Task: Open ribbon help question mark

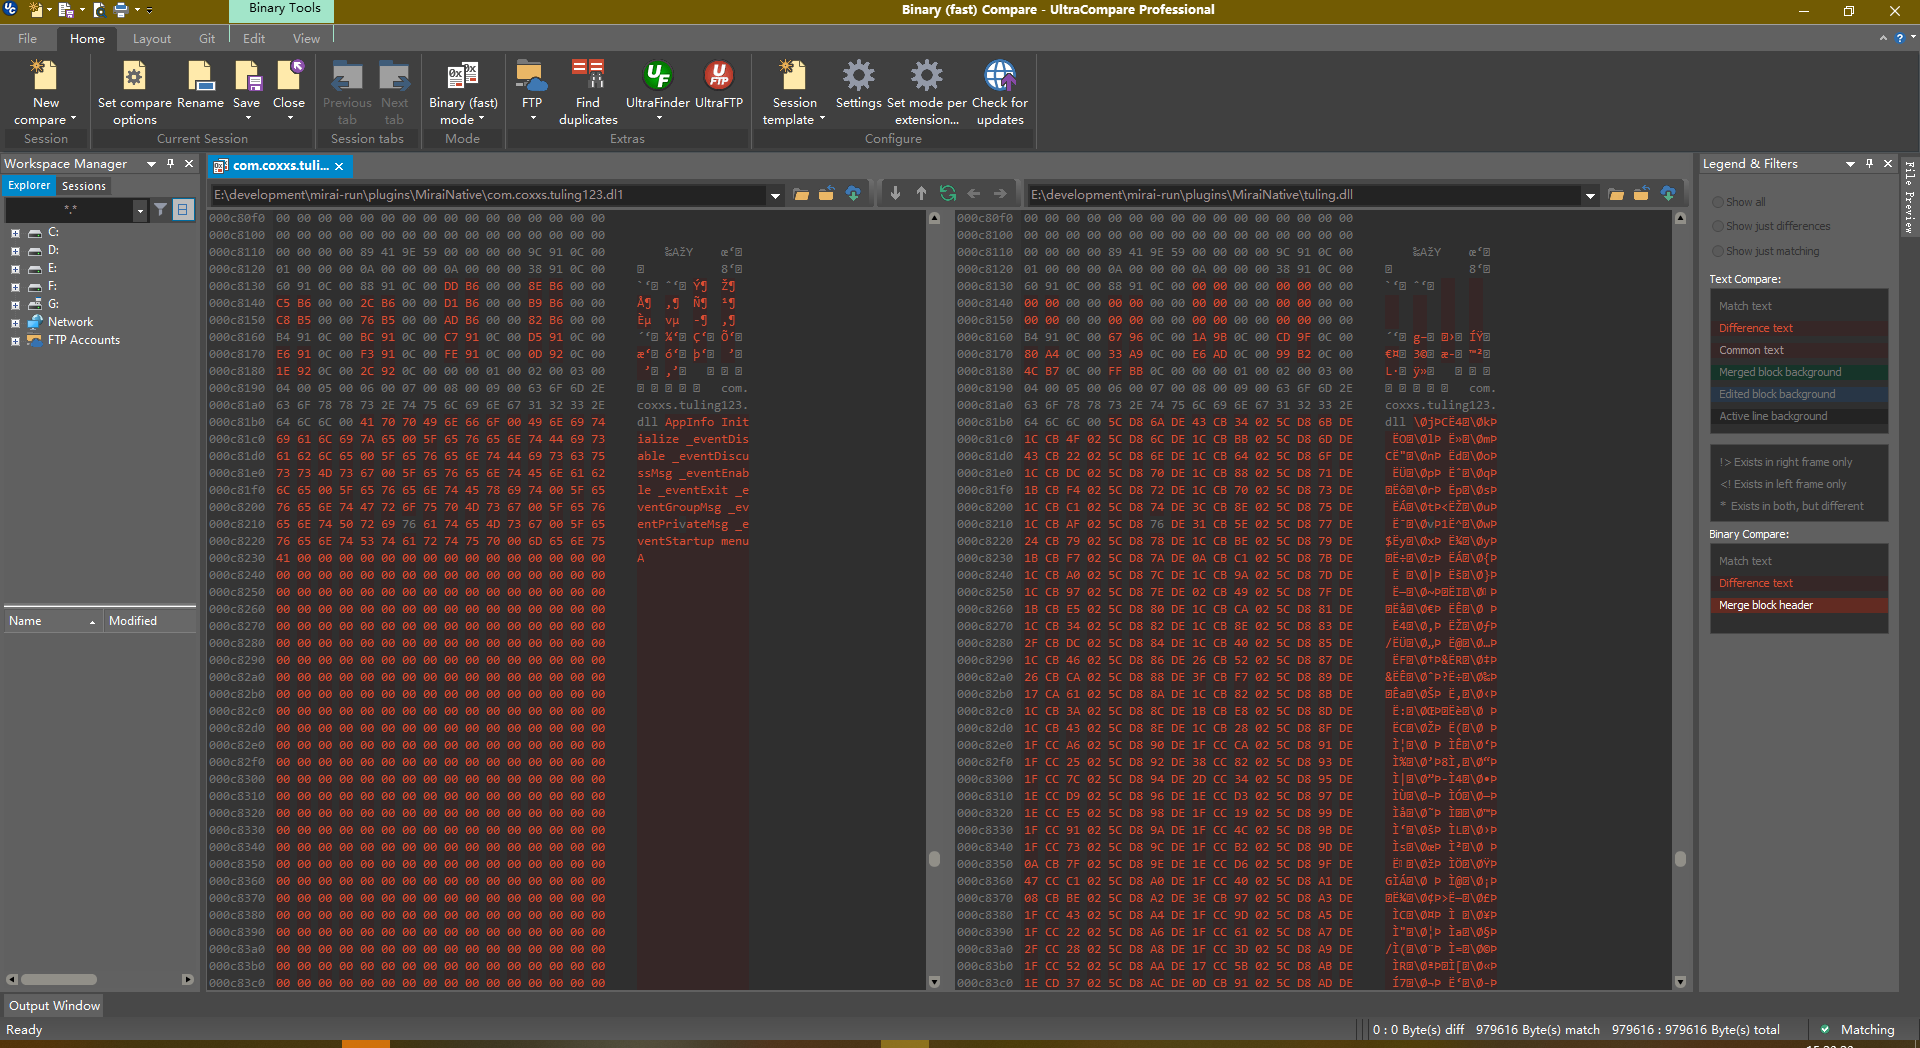Action: (x=1899, y=39)
